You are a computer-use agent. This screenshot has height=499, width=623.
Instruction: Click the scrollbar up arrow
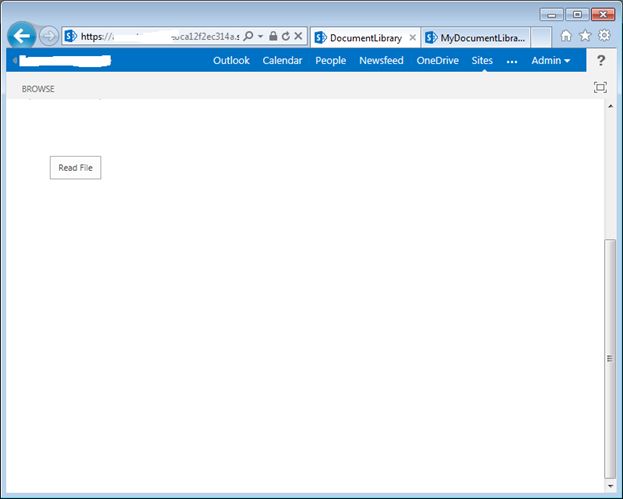610,106
